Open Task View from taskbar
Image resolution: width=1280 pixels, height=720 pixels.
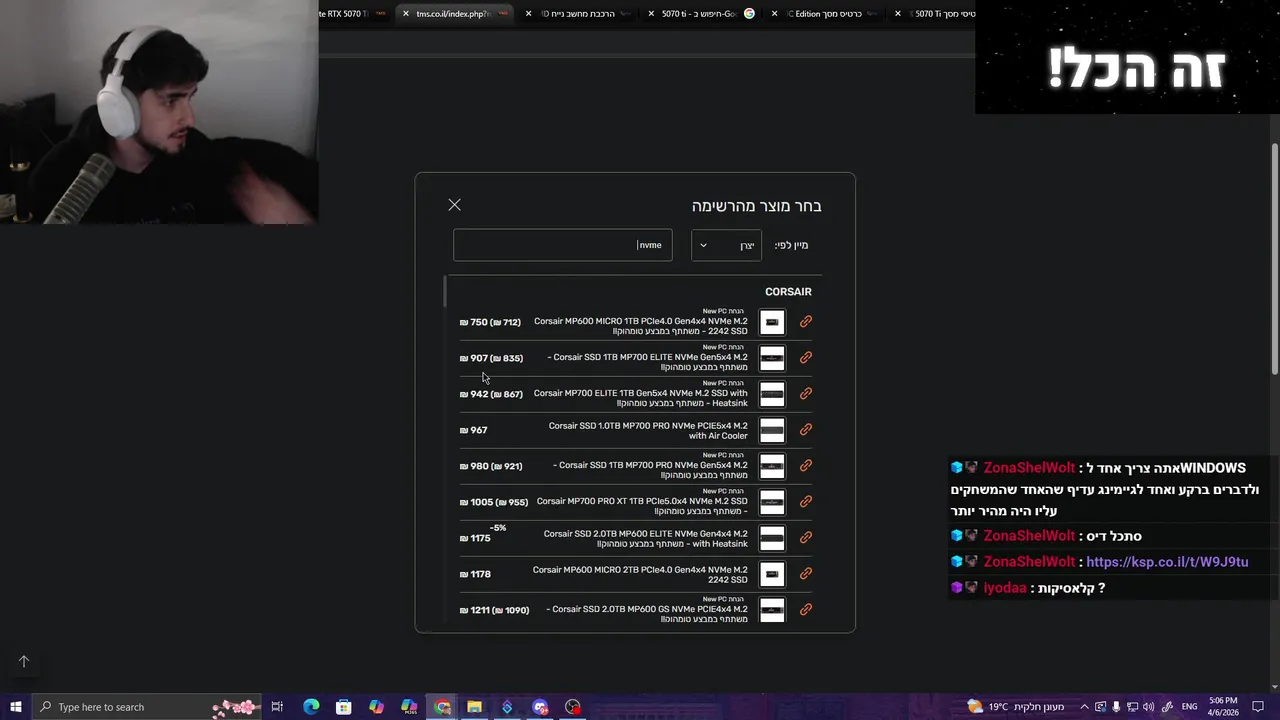(x=277, y=707)
